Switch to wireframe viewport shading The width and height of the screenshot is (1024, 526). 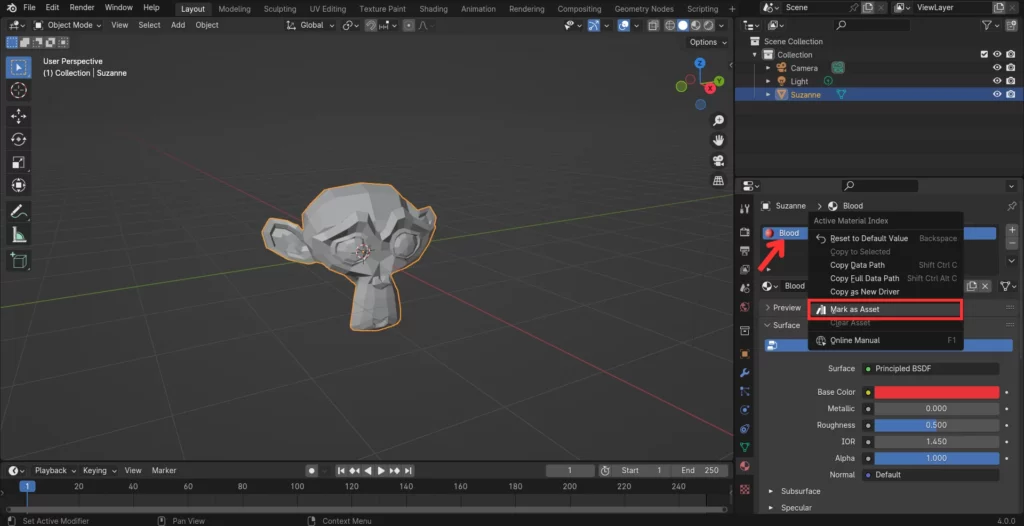[670, 25]
